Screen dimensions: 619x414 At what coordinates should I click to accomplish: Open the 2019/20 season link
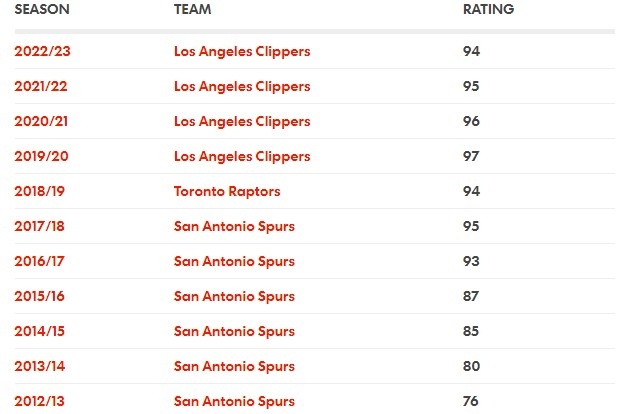41,156
